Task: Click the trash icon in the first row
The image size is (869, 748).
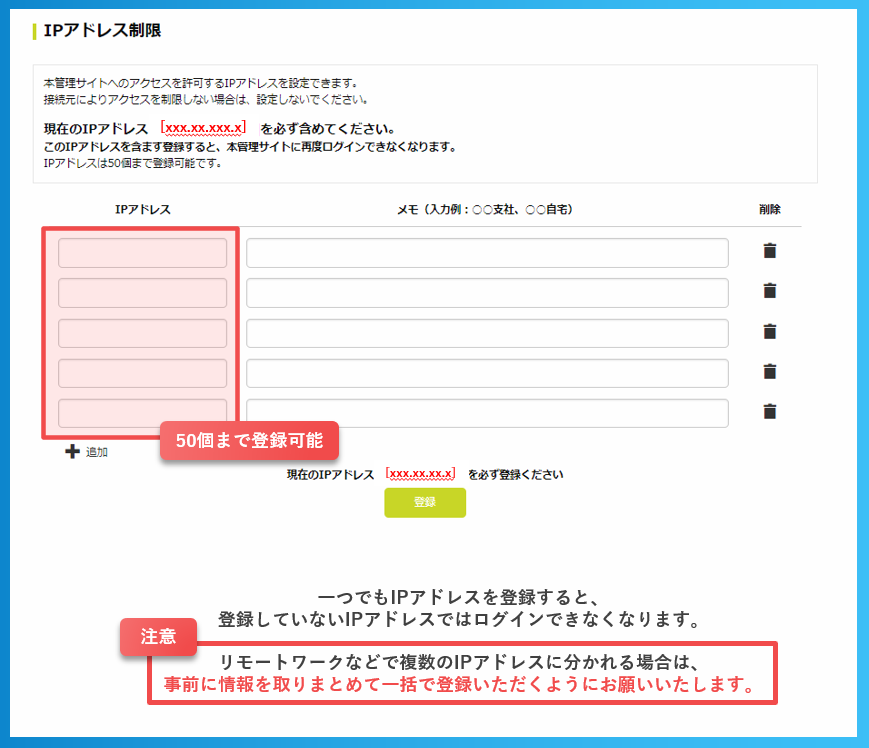Action: pyautogui.click(x=769, y=251)
